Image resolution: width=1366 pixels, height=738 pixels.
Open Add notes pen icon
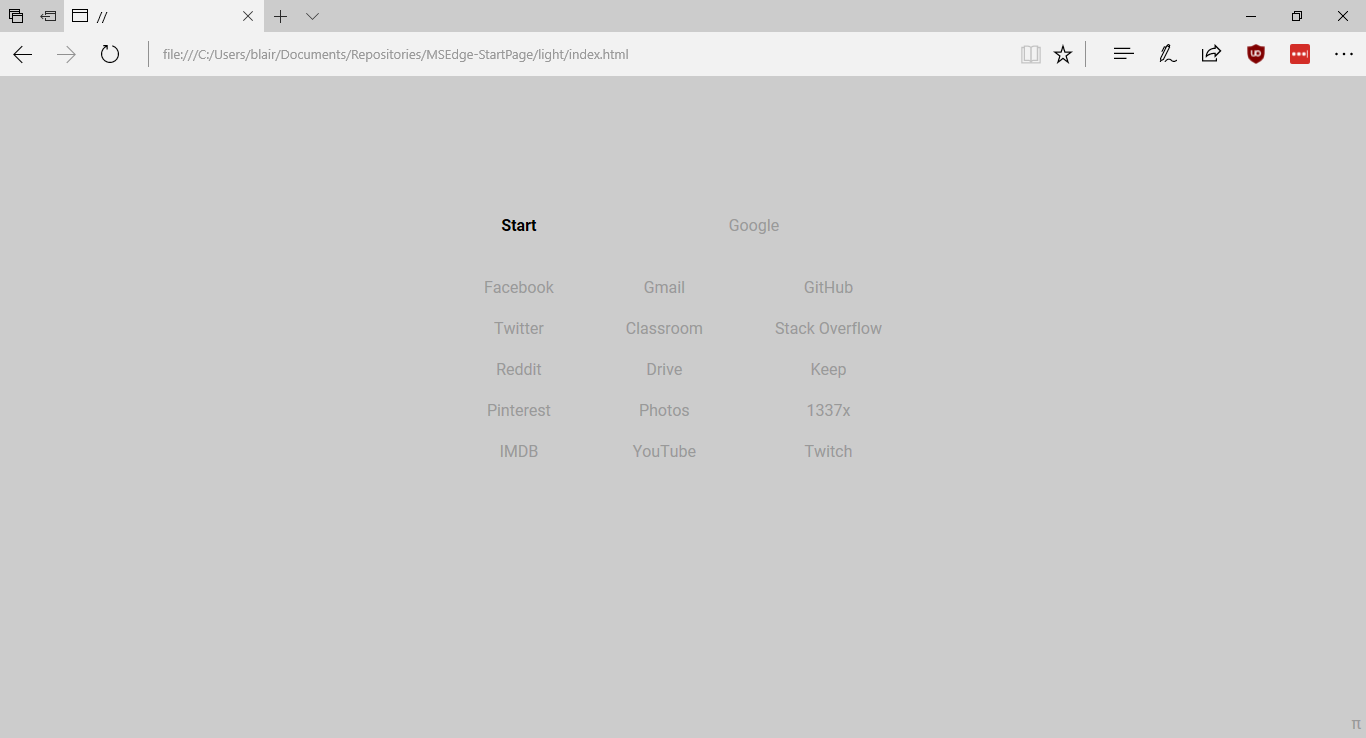[x=1168, y=55]
